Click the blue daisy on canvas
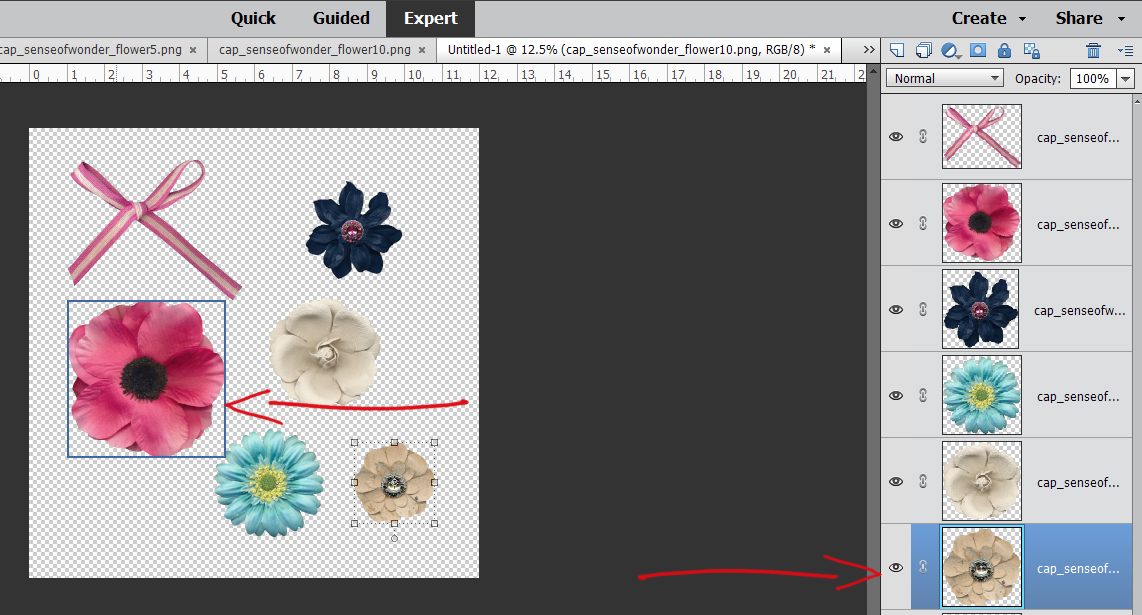This screenshot has height=615, width=1142. tap(269, 482)
